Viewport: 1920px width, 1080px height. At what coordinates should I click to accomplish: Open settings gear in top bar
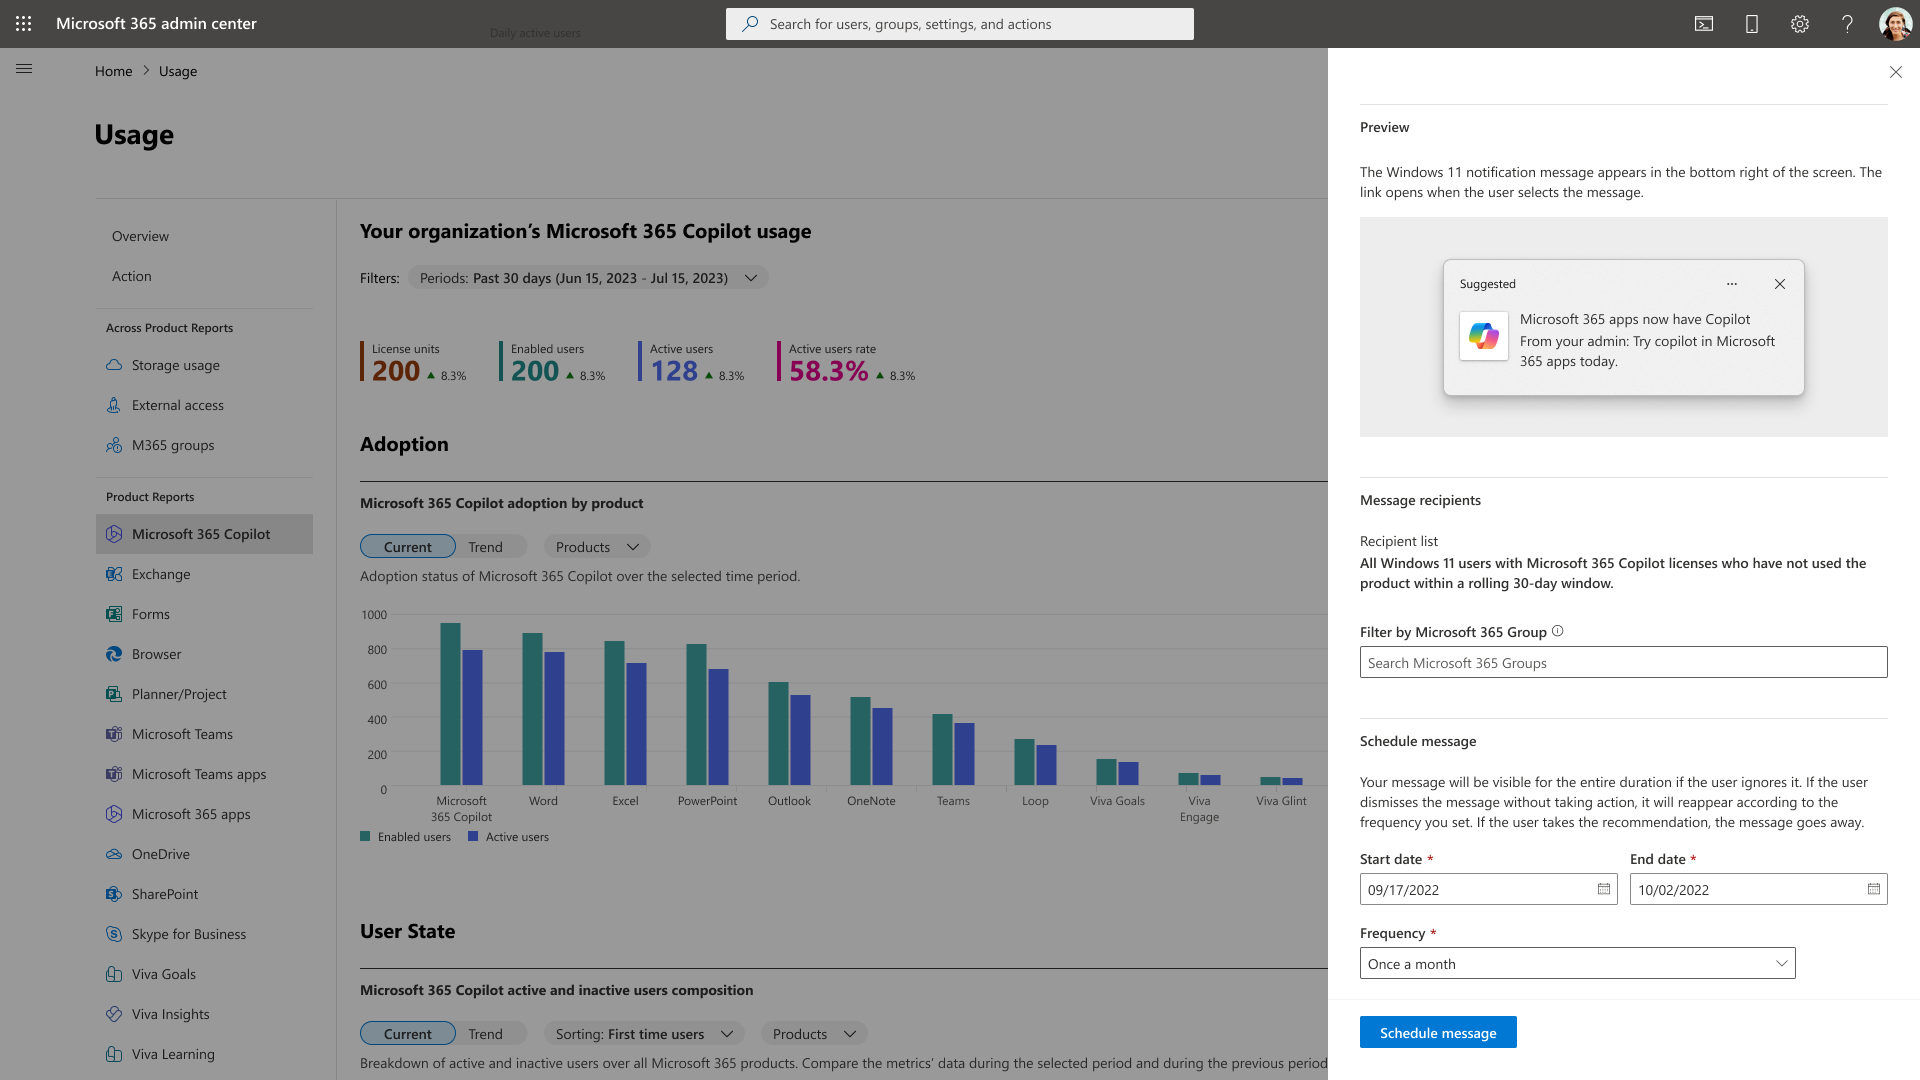pyautogui.click(x=1800, y=24)
